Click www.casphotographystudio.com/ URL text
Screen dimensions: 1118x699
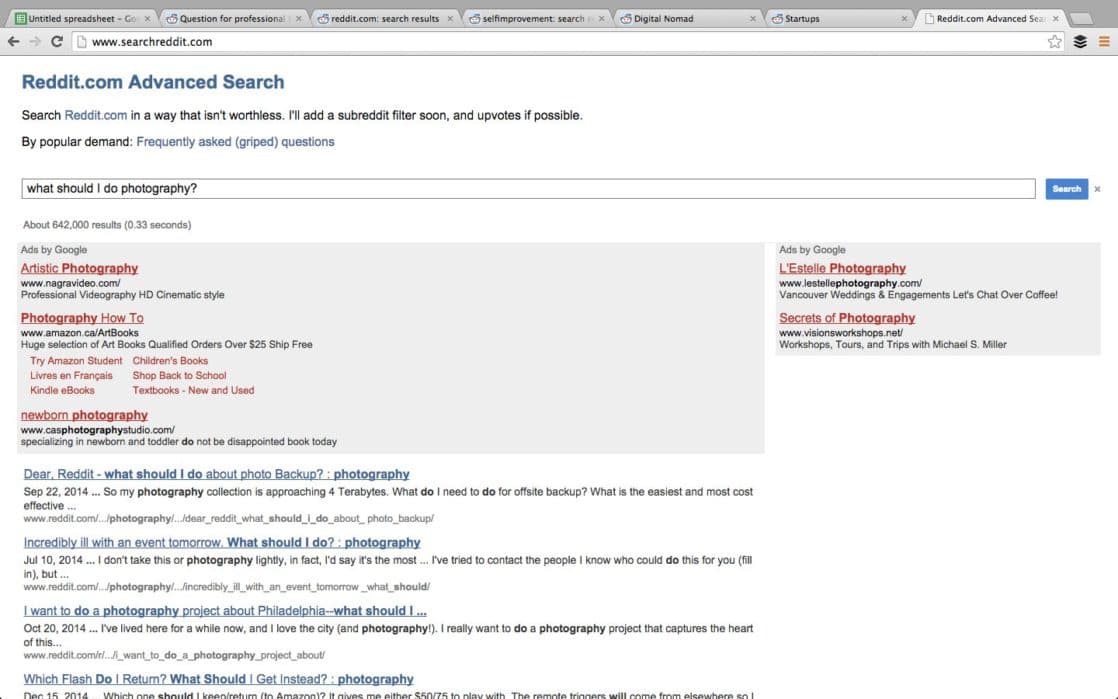(98, 430)
